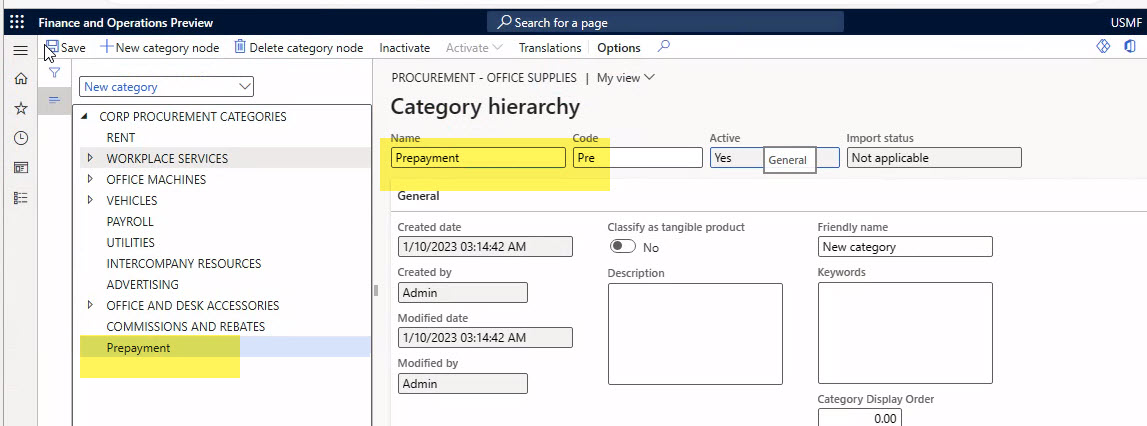The image size is (1147, 426).
Task: Expand the navigation pane hamburger menu
Action: [20, 51]
